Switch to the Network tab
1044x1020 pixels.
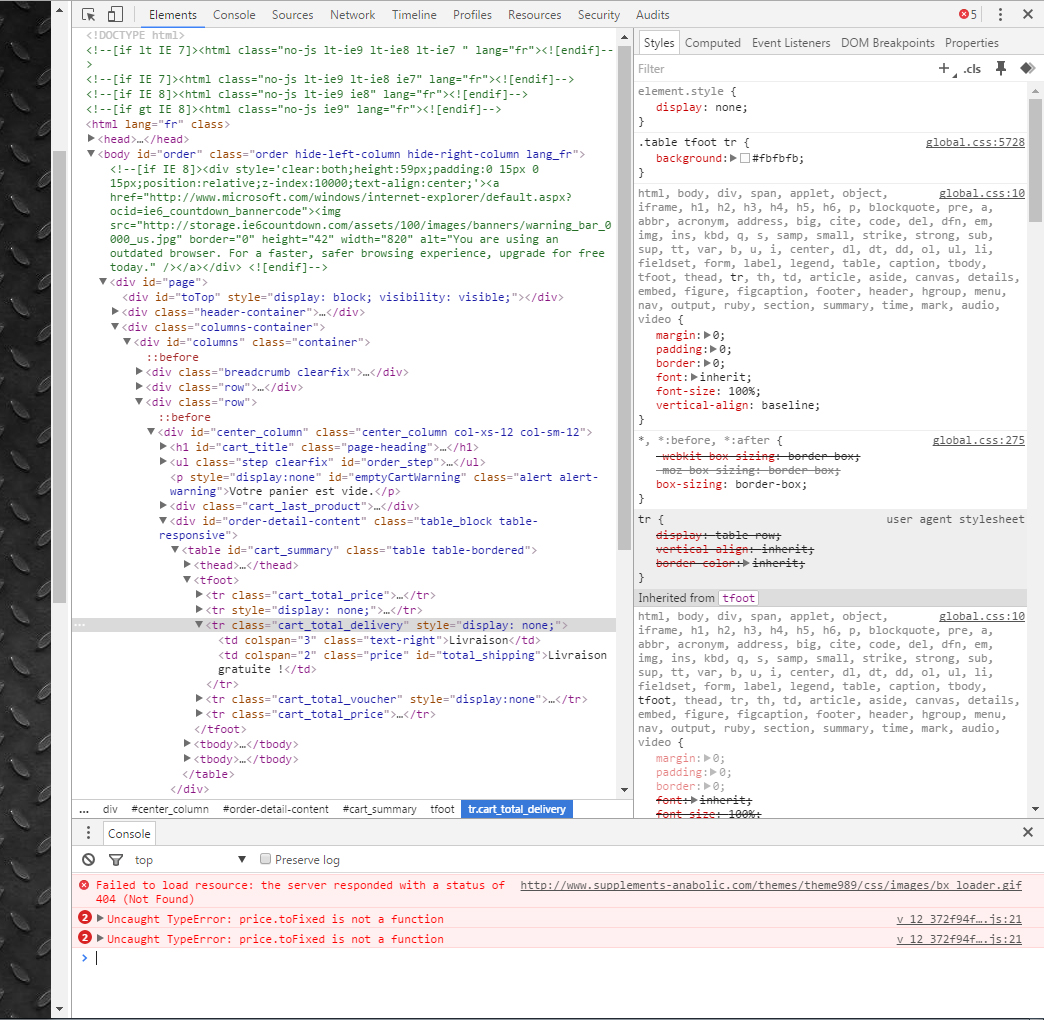[x=352, y=15]
